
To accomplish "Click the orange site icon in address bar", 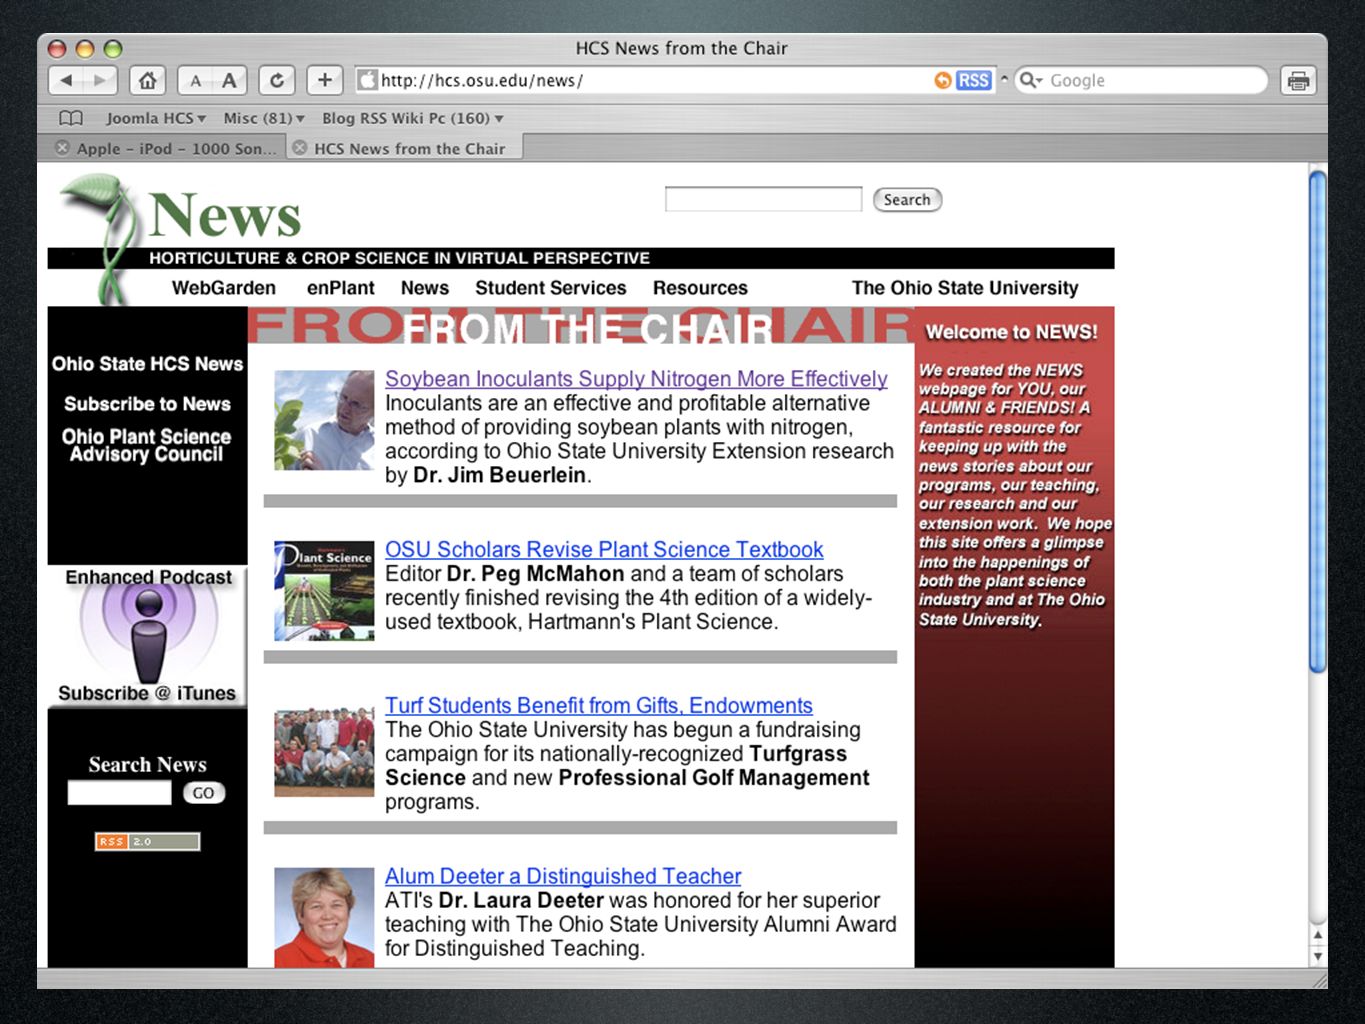I will pos(942,81).
